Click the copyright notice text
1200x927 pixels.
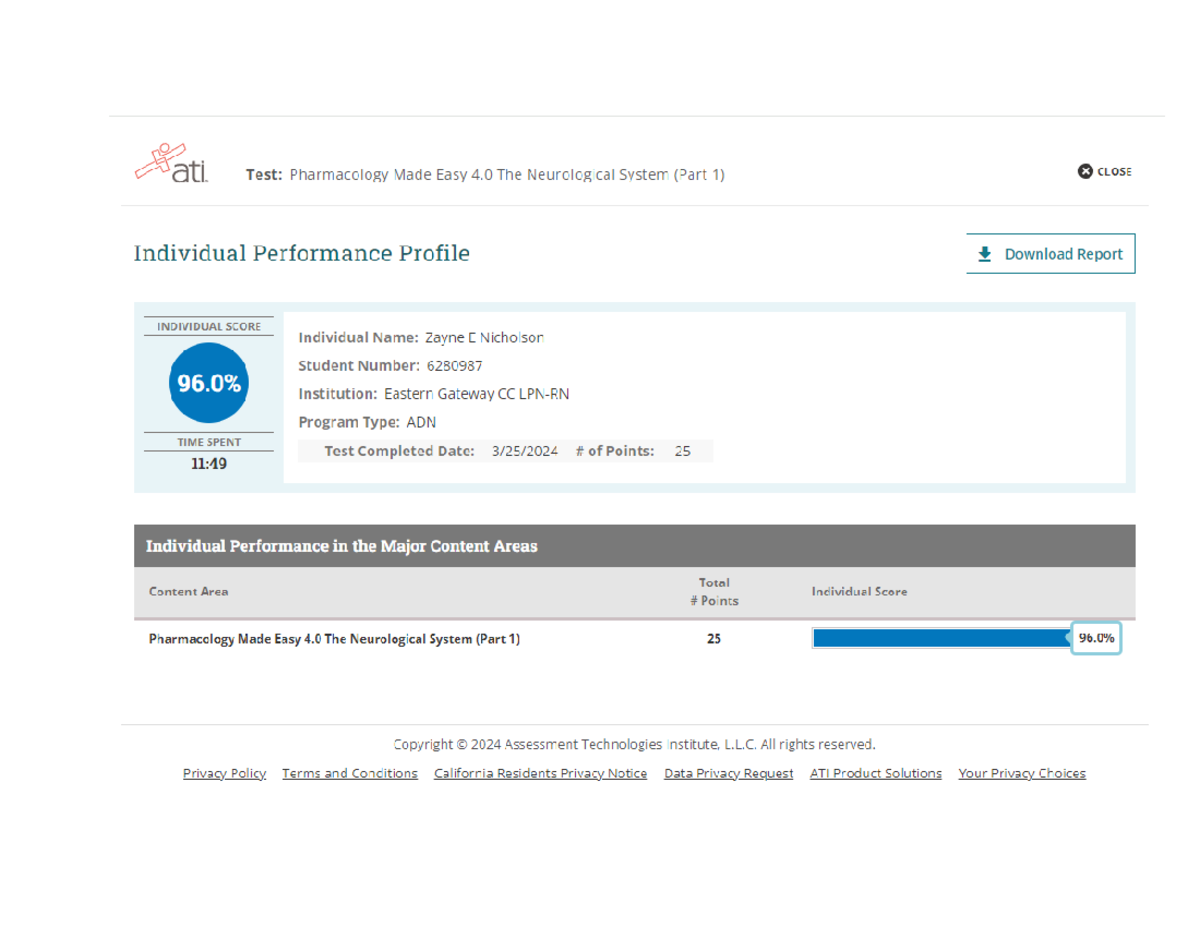click(635, 744)
